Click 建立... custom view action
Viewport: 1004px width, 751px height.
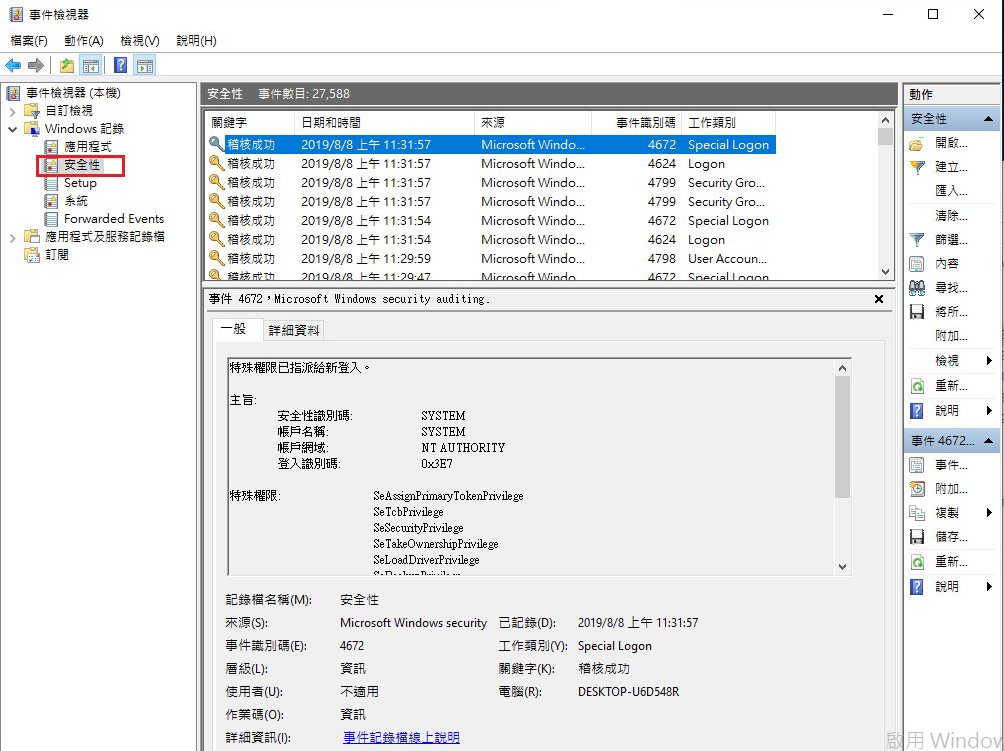[x=951, y=167]
